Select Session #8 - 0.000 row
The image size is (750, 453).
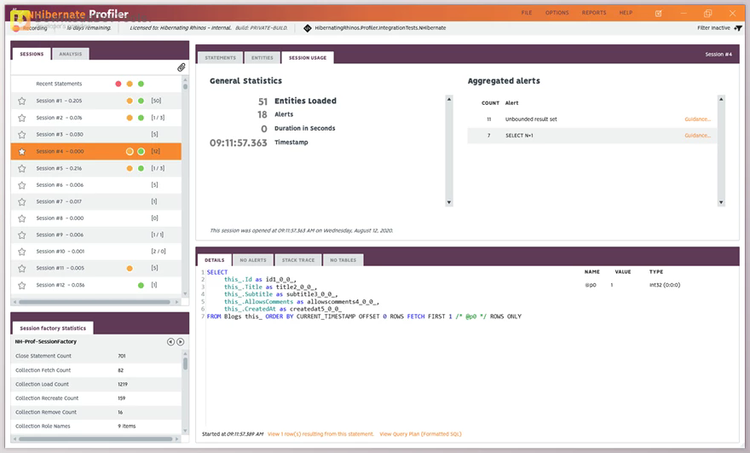pyautogui.click(x=96, y=219)
